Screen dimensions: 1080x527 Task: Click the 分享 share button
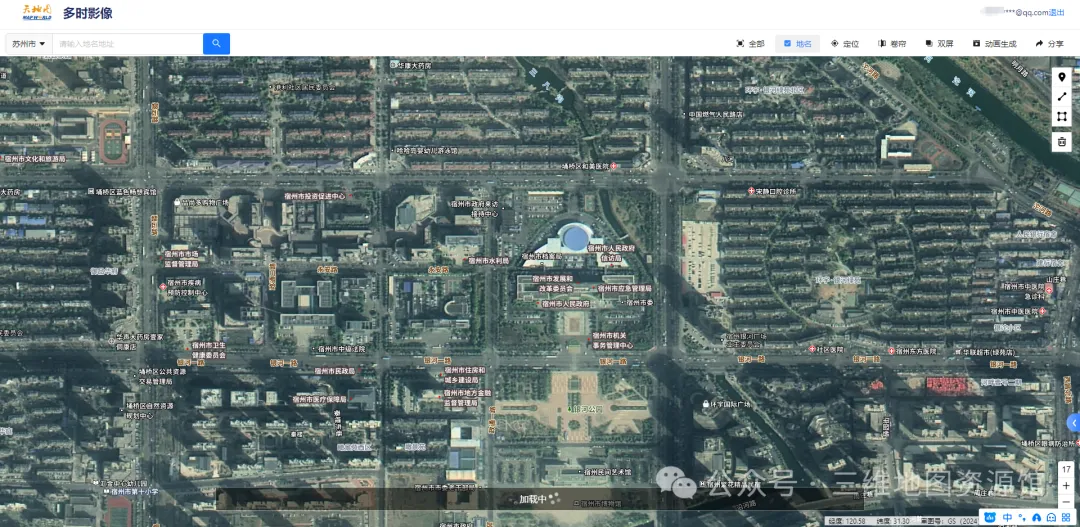click(1049, 43)
